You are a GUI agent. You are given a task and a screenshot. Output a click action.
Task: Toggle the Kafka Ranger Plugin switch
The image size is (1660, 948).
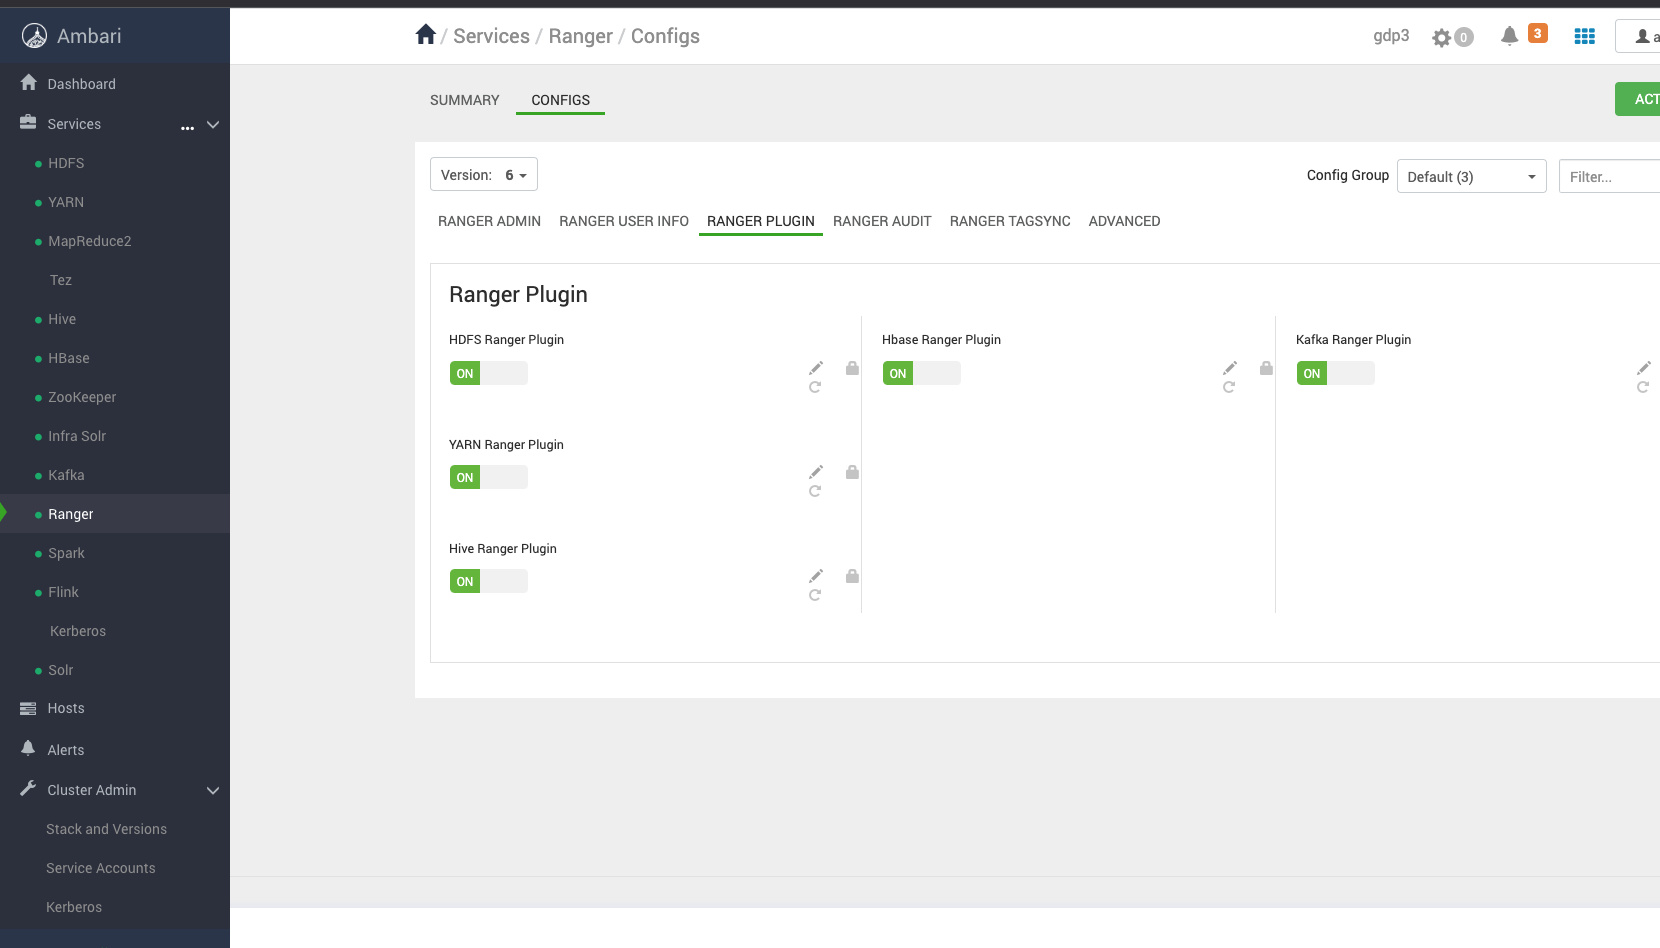click(x=1336, y=373)
